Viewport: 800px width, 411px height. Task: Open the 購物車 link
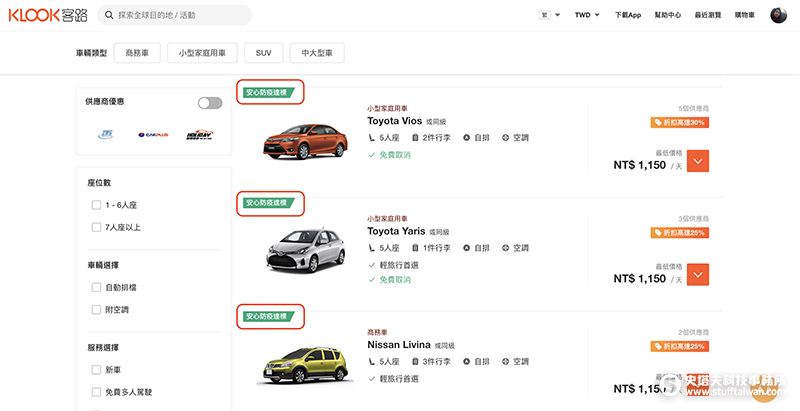(744, 15)
